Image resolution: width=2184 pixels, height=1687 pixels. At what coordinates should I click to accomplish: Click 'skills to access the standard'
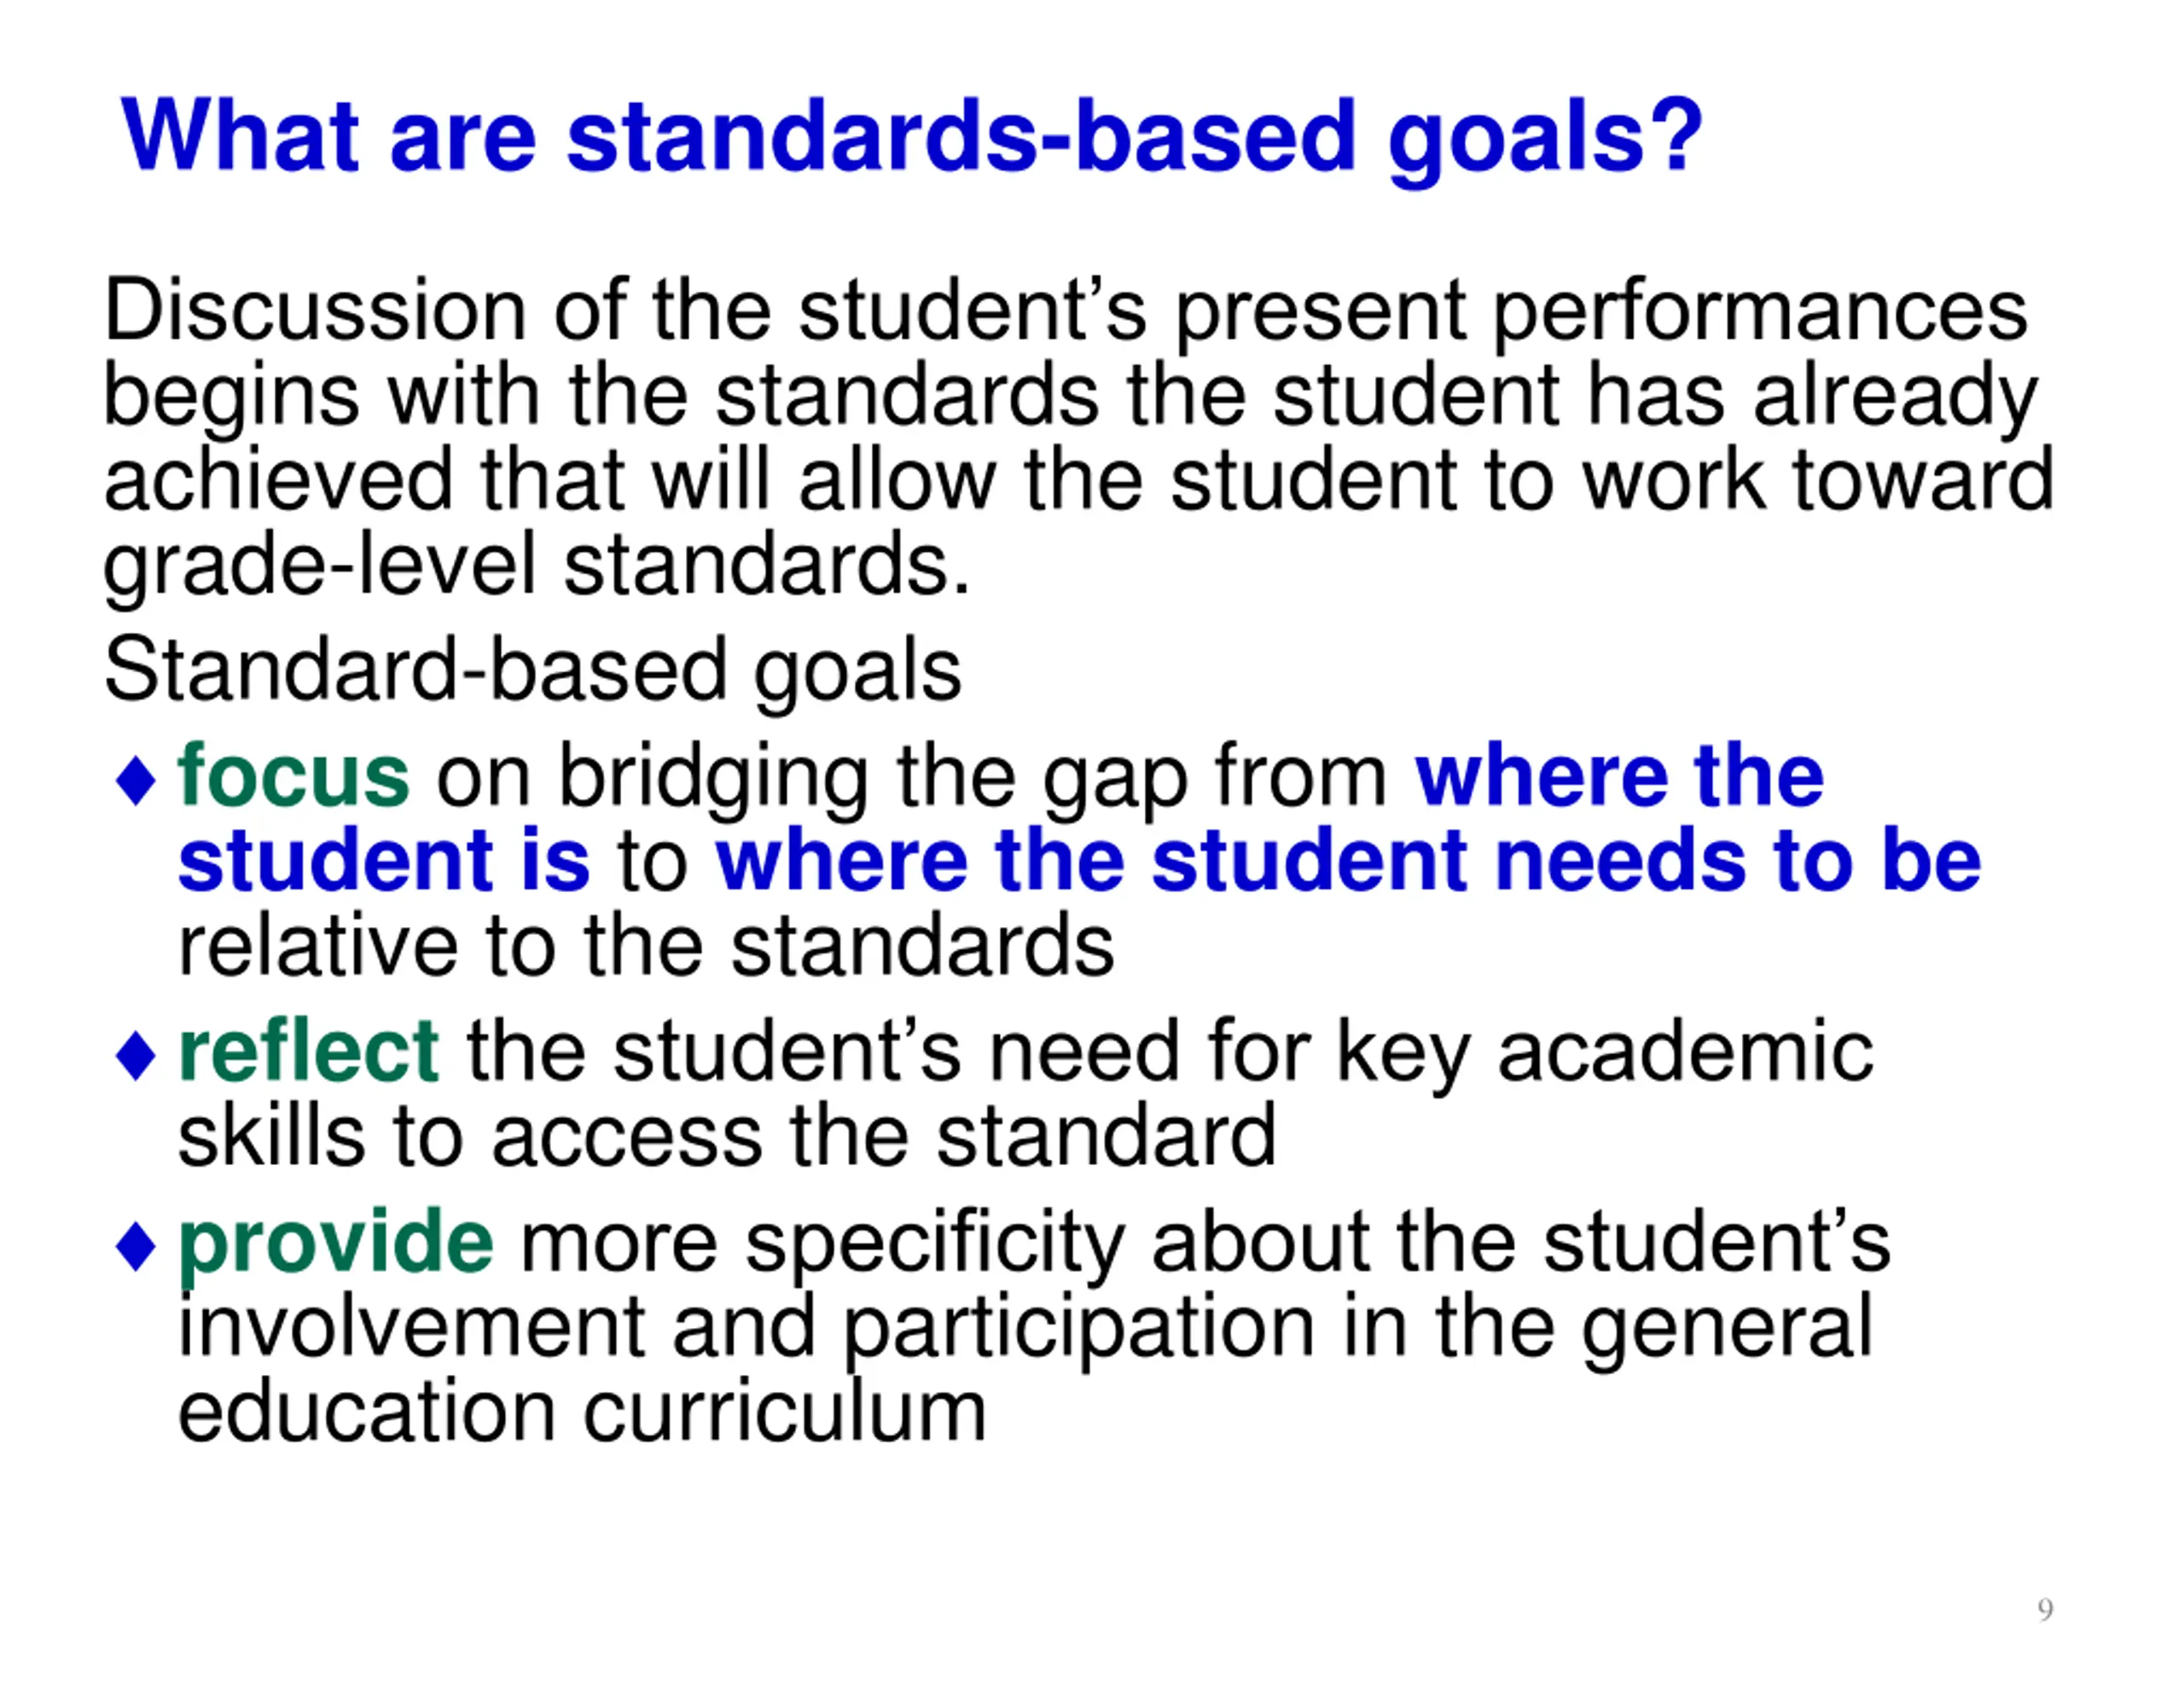coord(727,1136)
